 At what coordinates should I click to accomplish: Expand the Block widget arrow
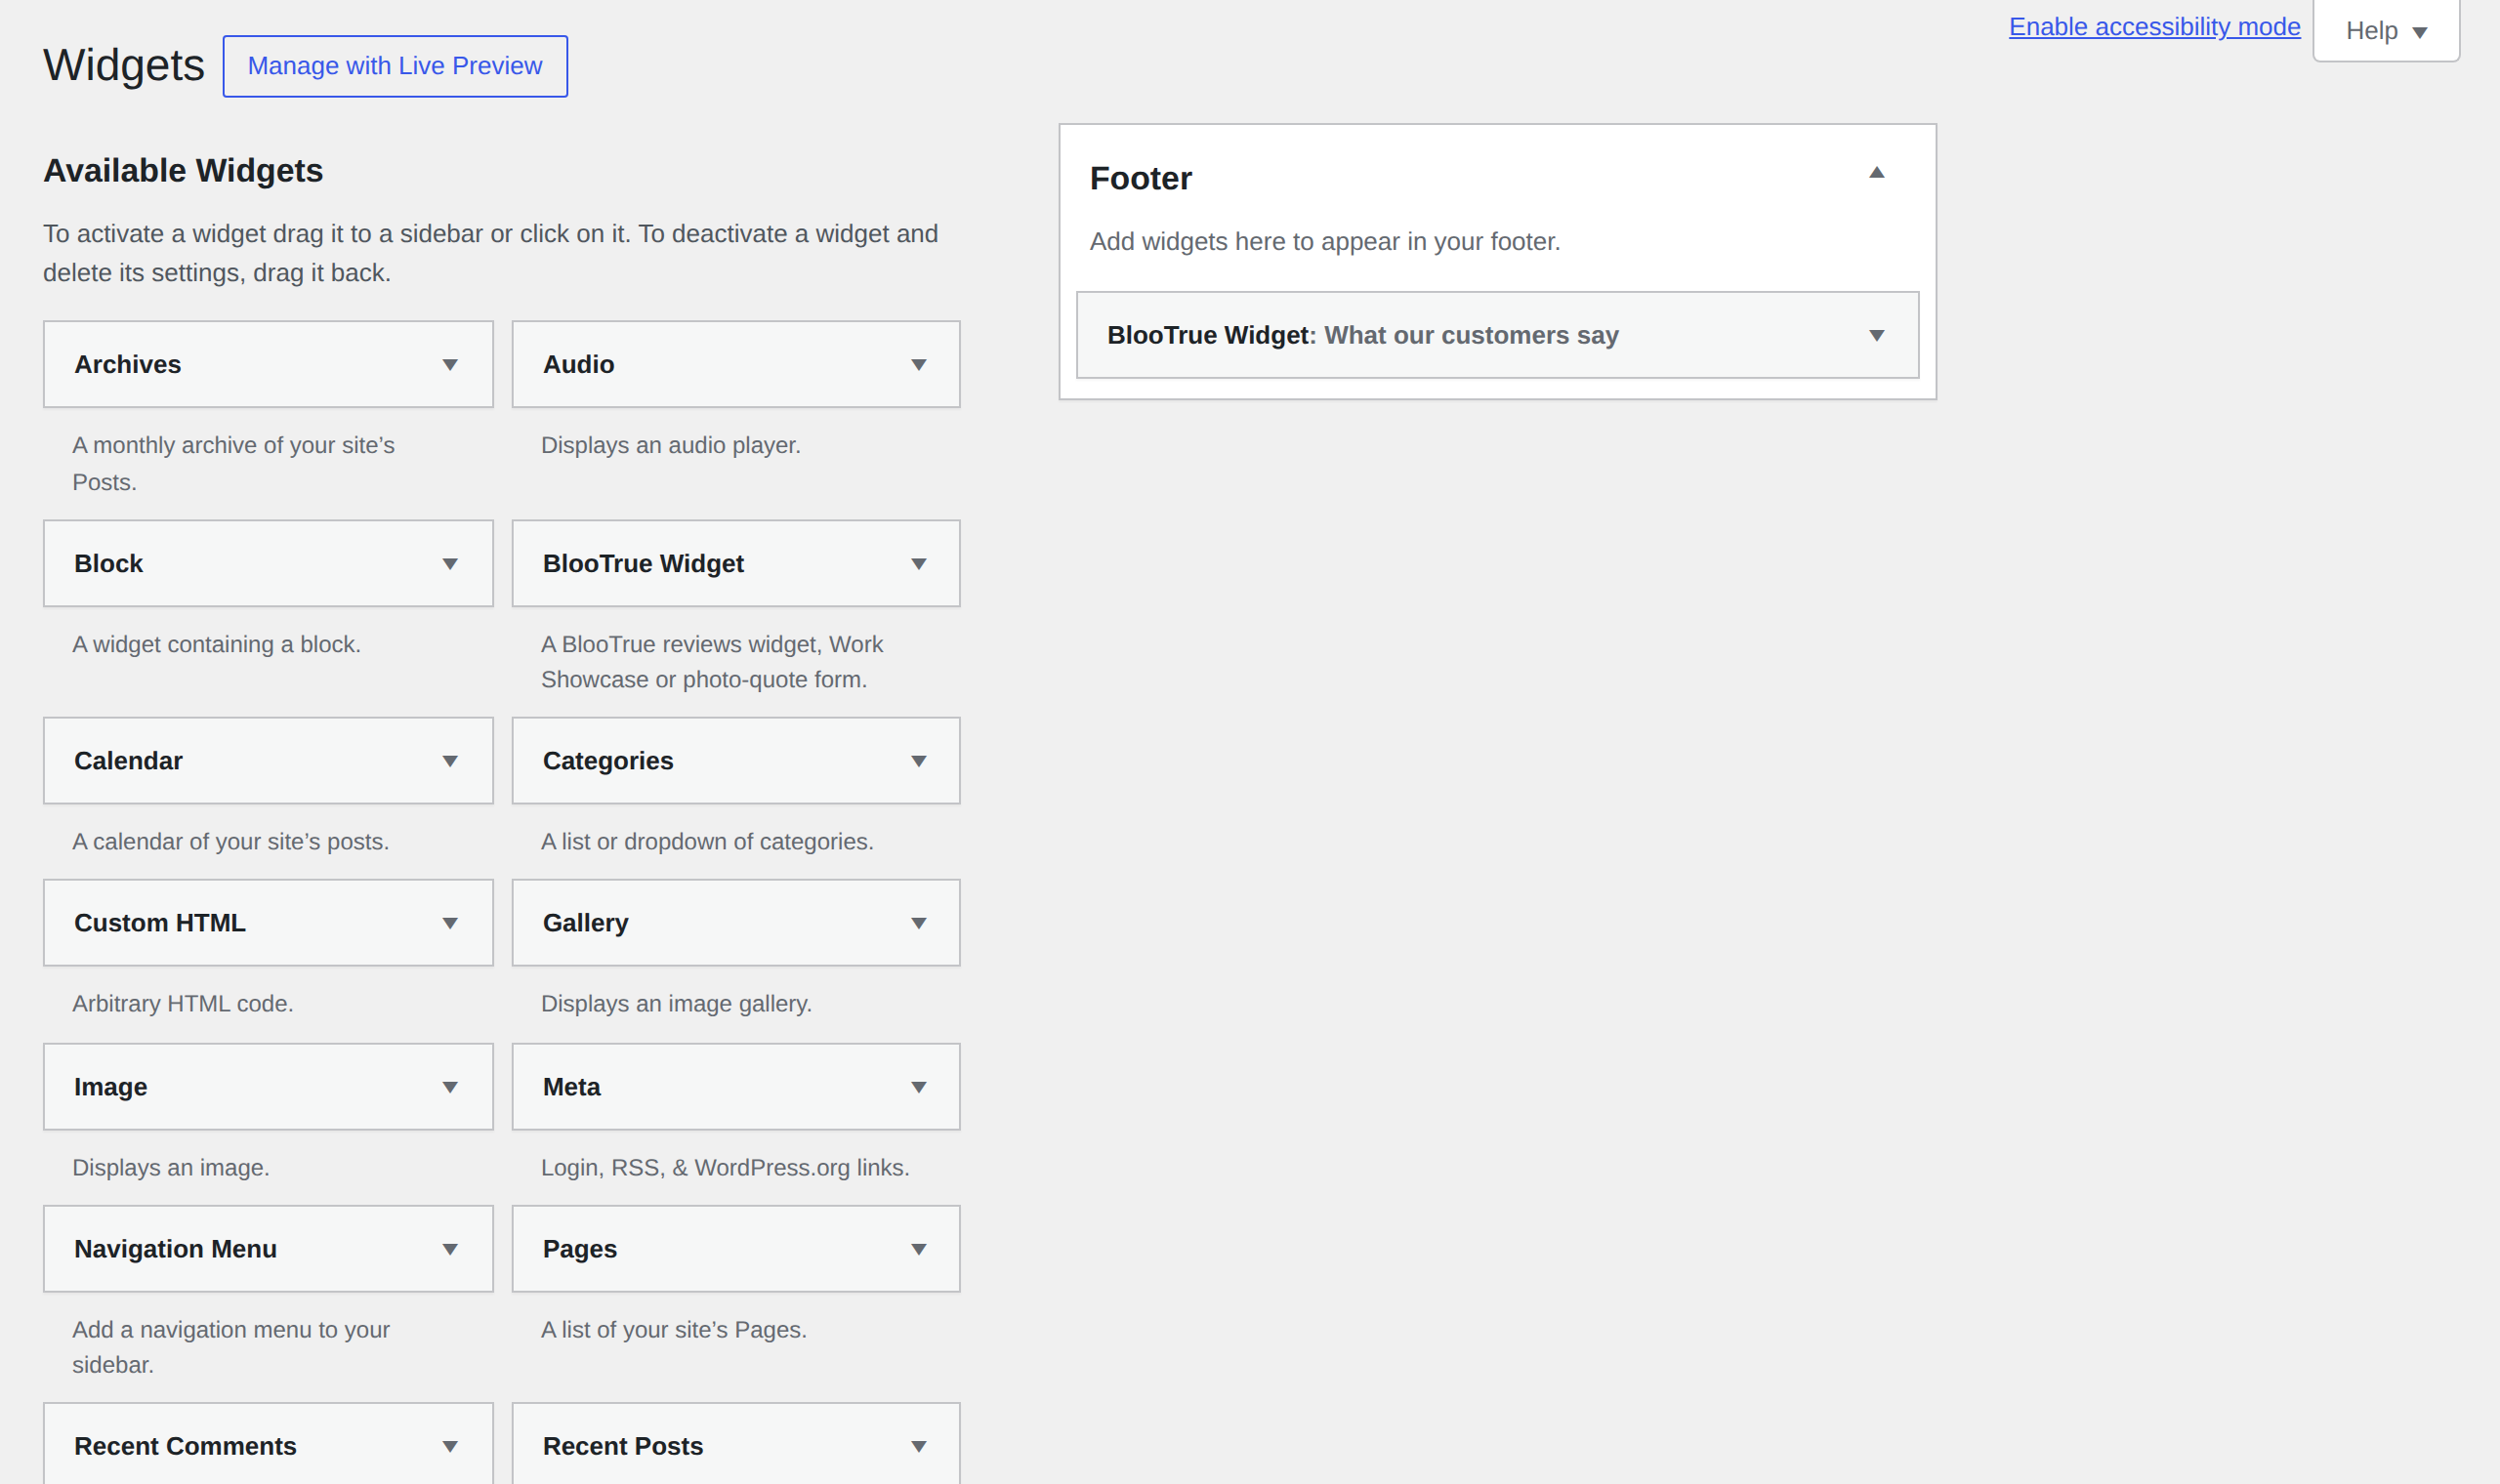[x=450, y=564]
